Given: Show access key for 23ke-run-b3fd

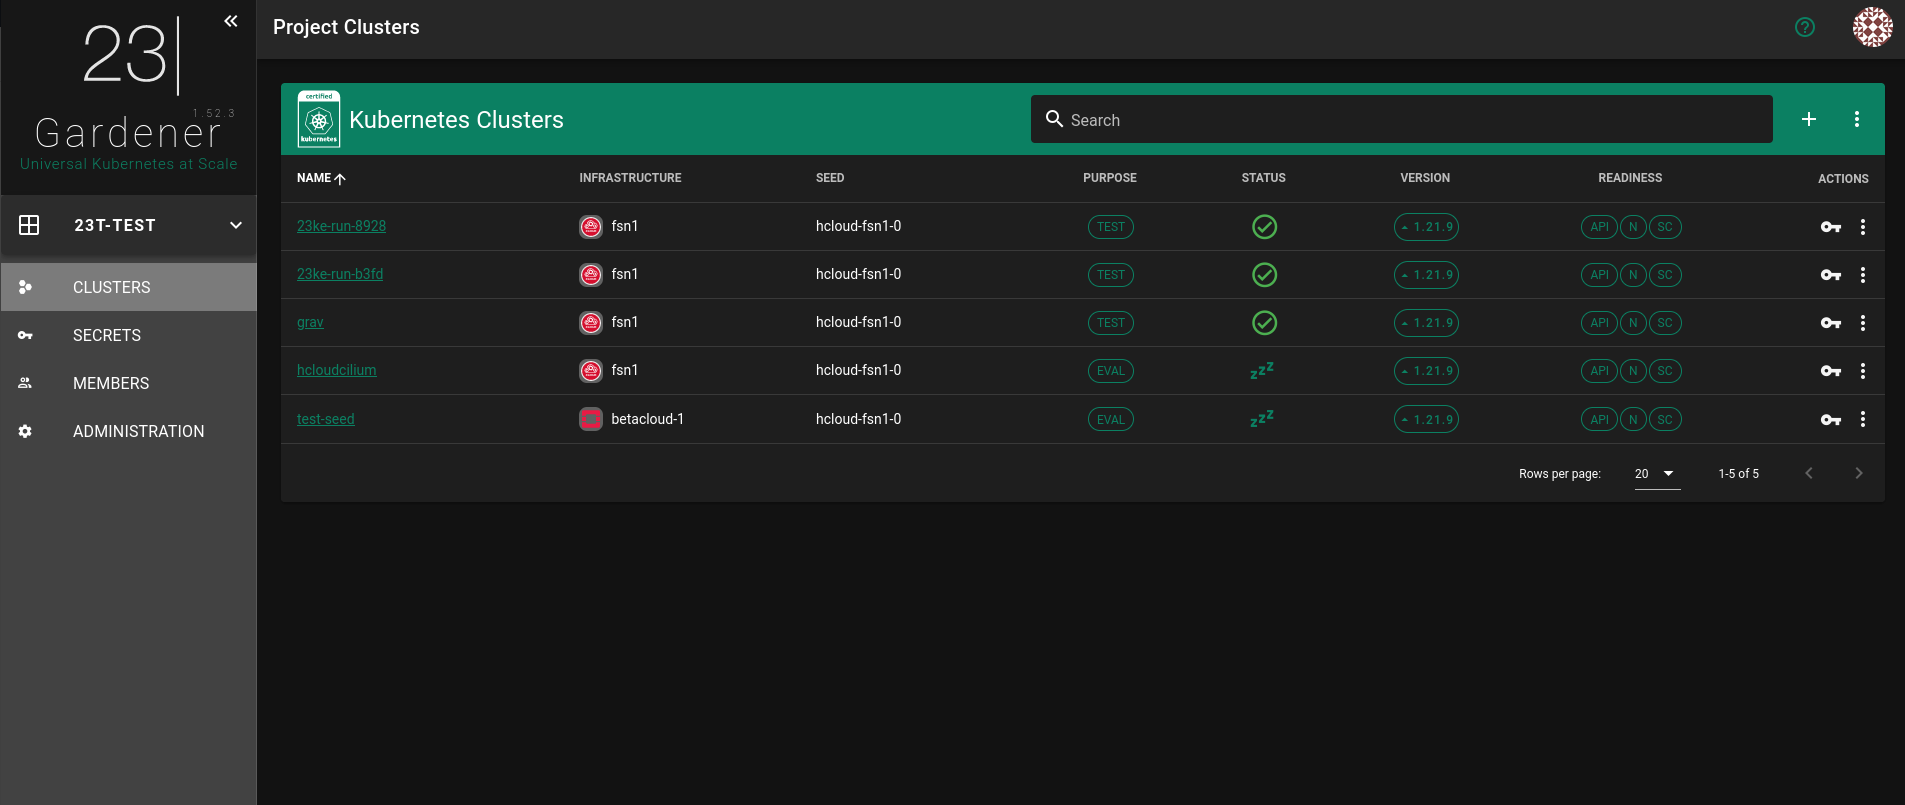Looking at the screenshot, I should pos(1831,275).
